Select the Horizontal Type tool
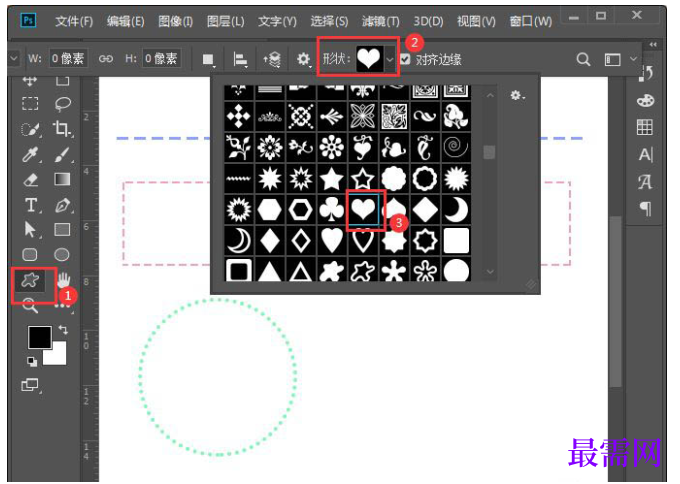Screen dimensions: 680x484 pos(31,205)
